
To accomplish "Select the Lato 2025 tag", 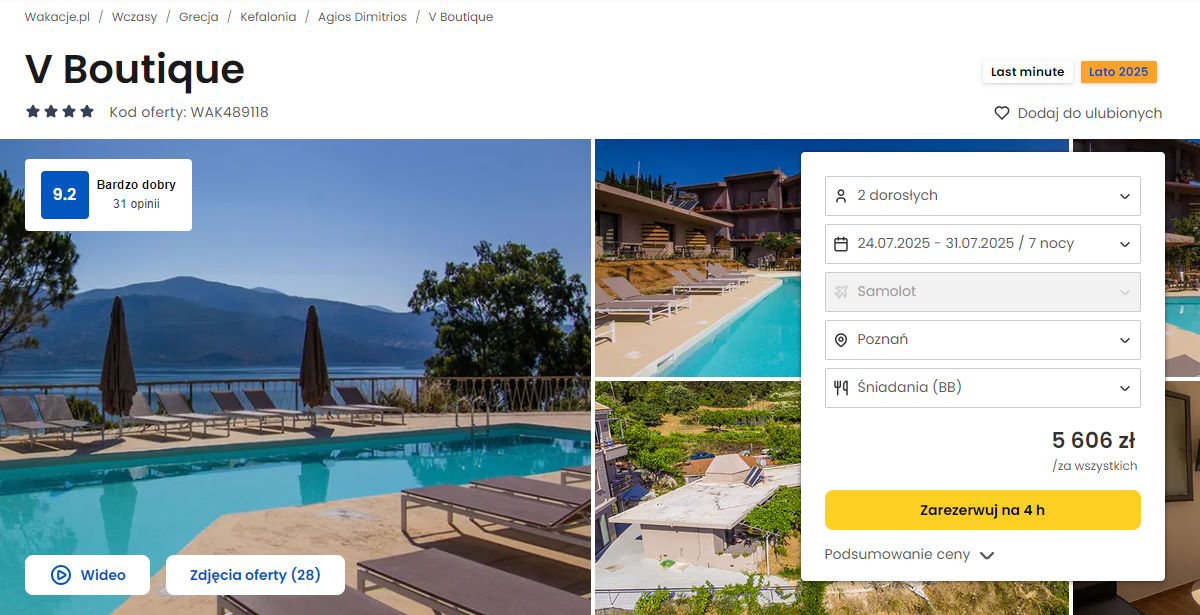I will [x=1118, y=72].
